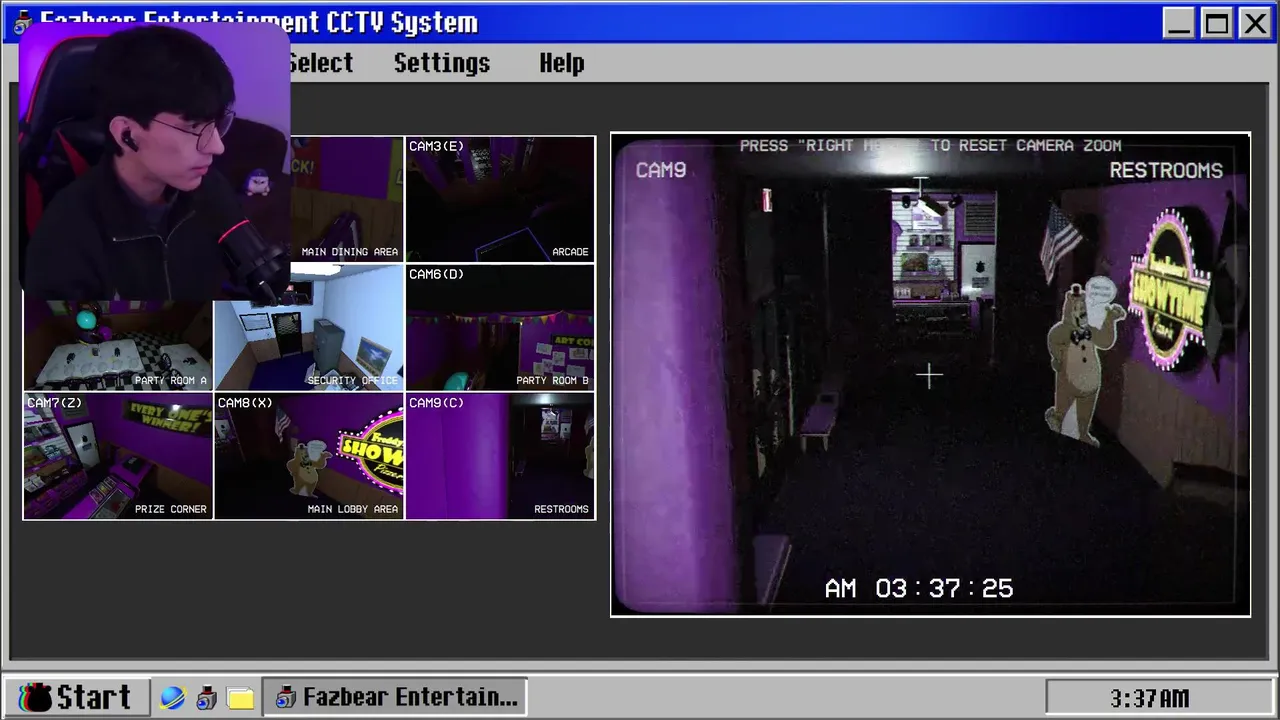Viewport: 1280px width, 720px height.
Task: Maximize the CCTV System window
Action: (1217, 23)
